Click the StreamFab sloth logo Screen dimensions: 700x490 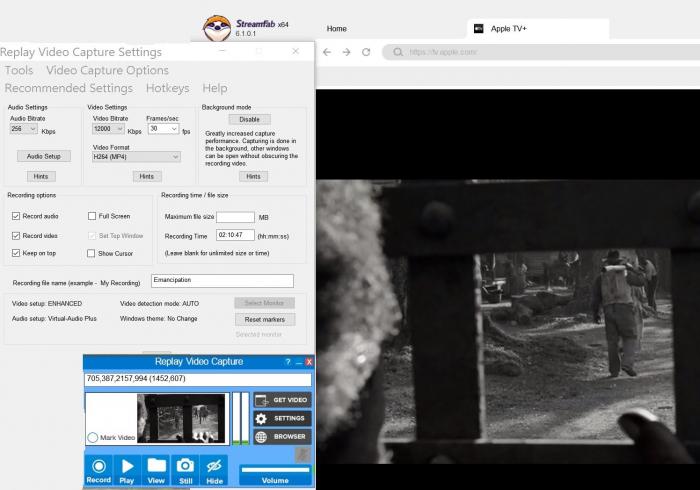coord(217,28)
